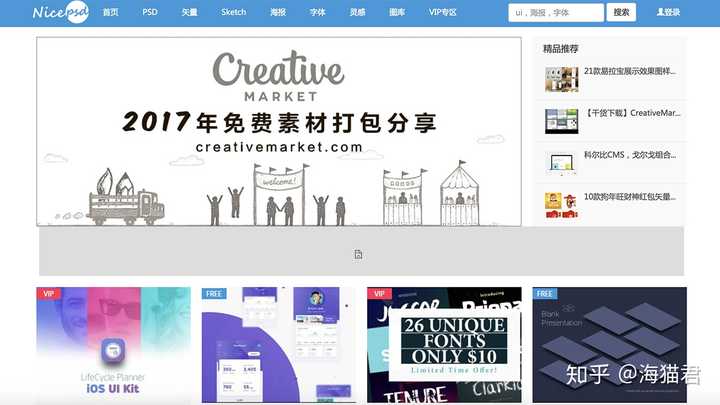Image resolution: width=720 pixels, height=405 pixels.
Task: Go to the 字体 section
Action: tap(317, 12)
